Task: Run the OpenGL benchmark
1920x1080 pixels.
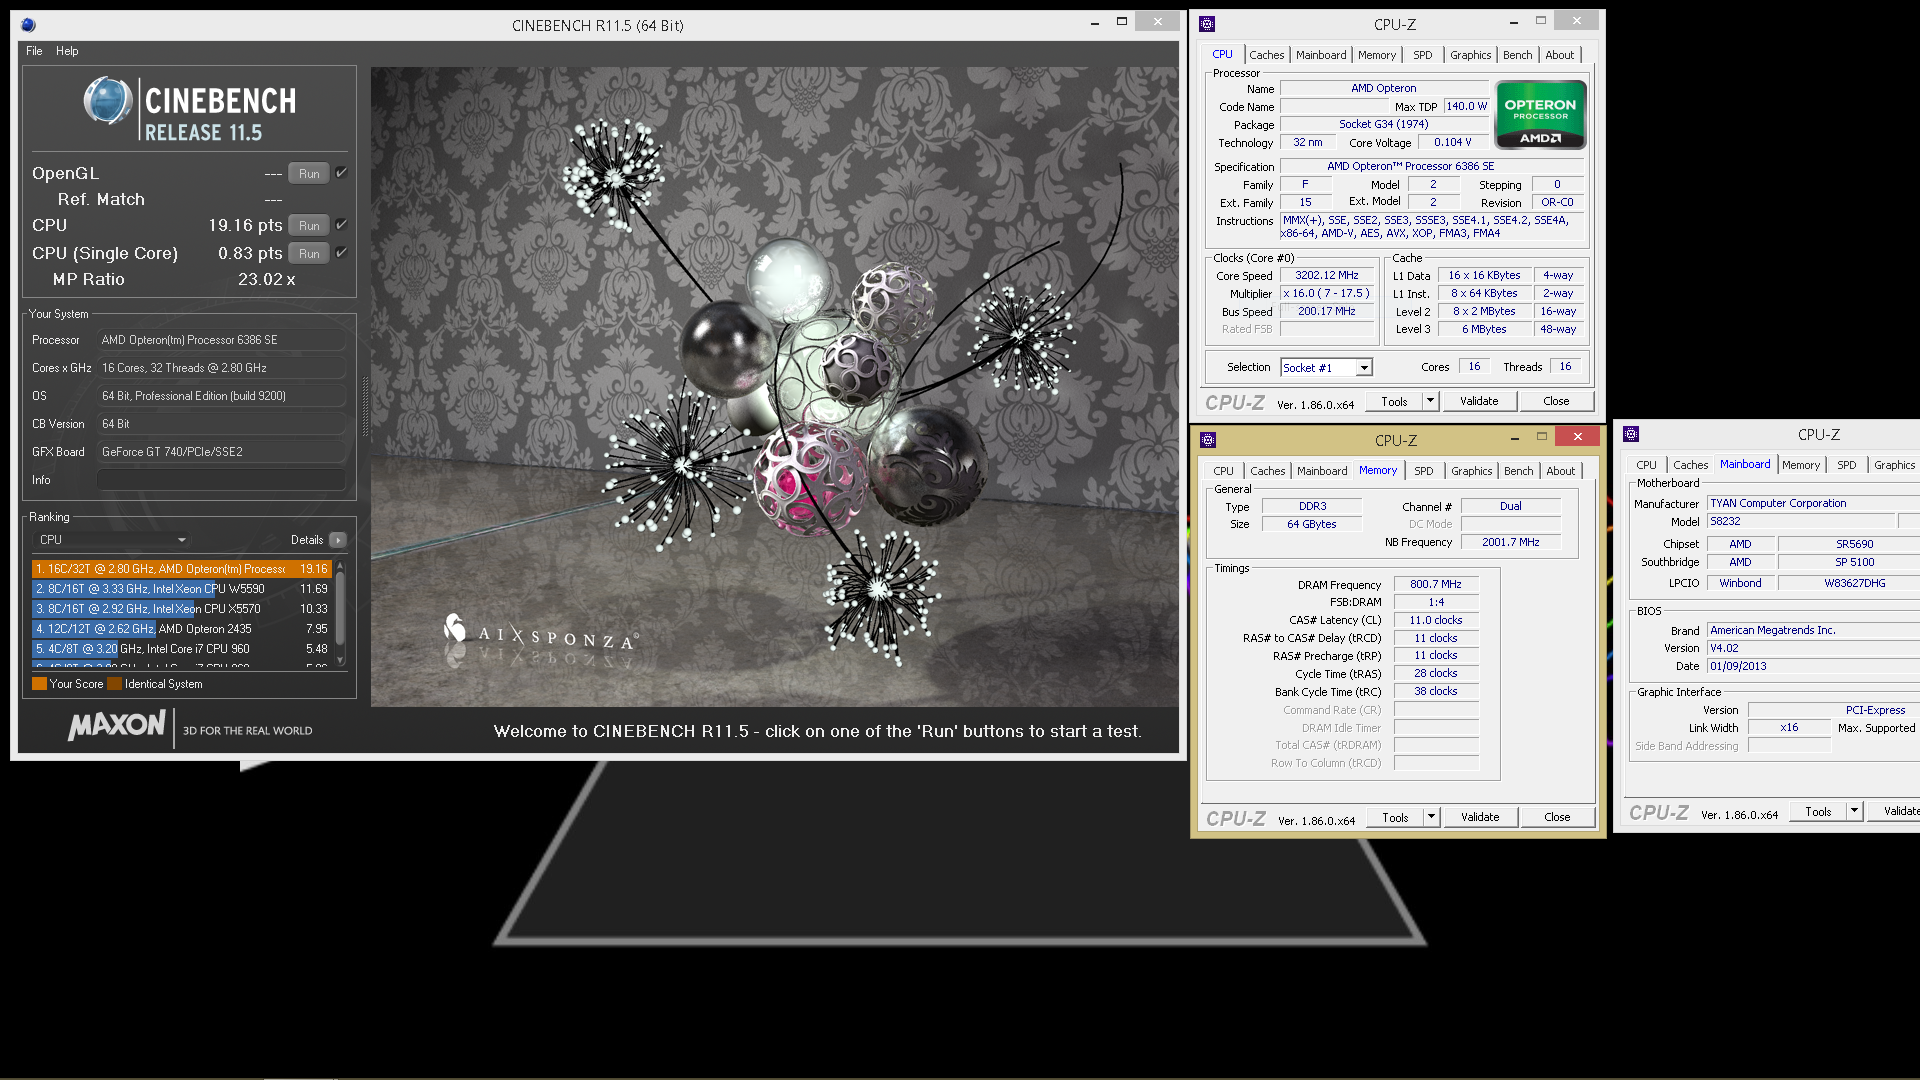Action: [309, 173]
